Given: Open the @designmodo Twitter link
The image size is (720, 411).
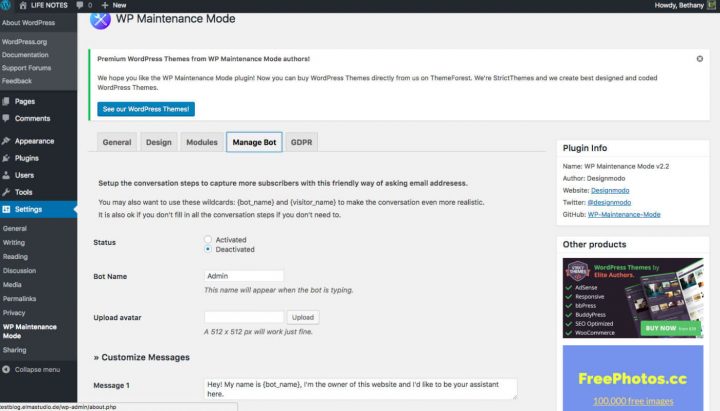Looking at the screenshot, I should tap(609, 202).
